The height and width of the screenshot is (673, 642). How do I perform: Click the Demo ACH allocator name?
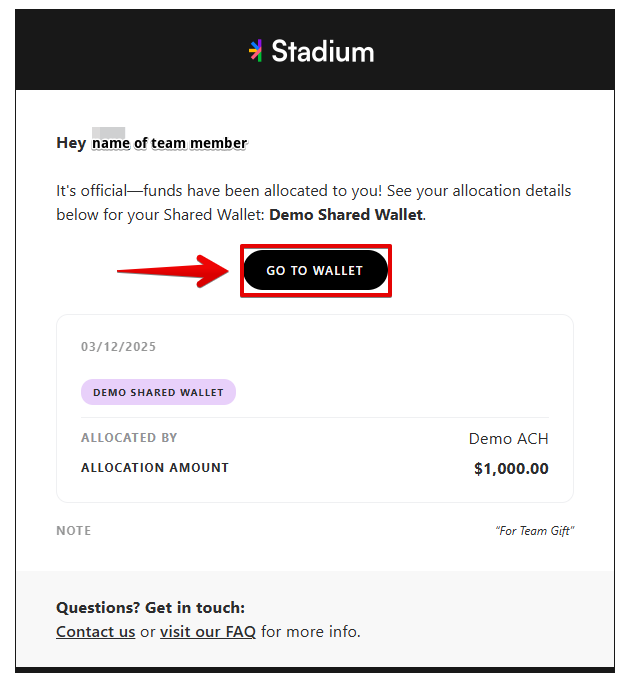click(509, 439)
